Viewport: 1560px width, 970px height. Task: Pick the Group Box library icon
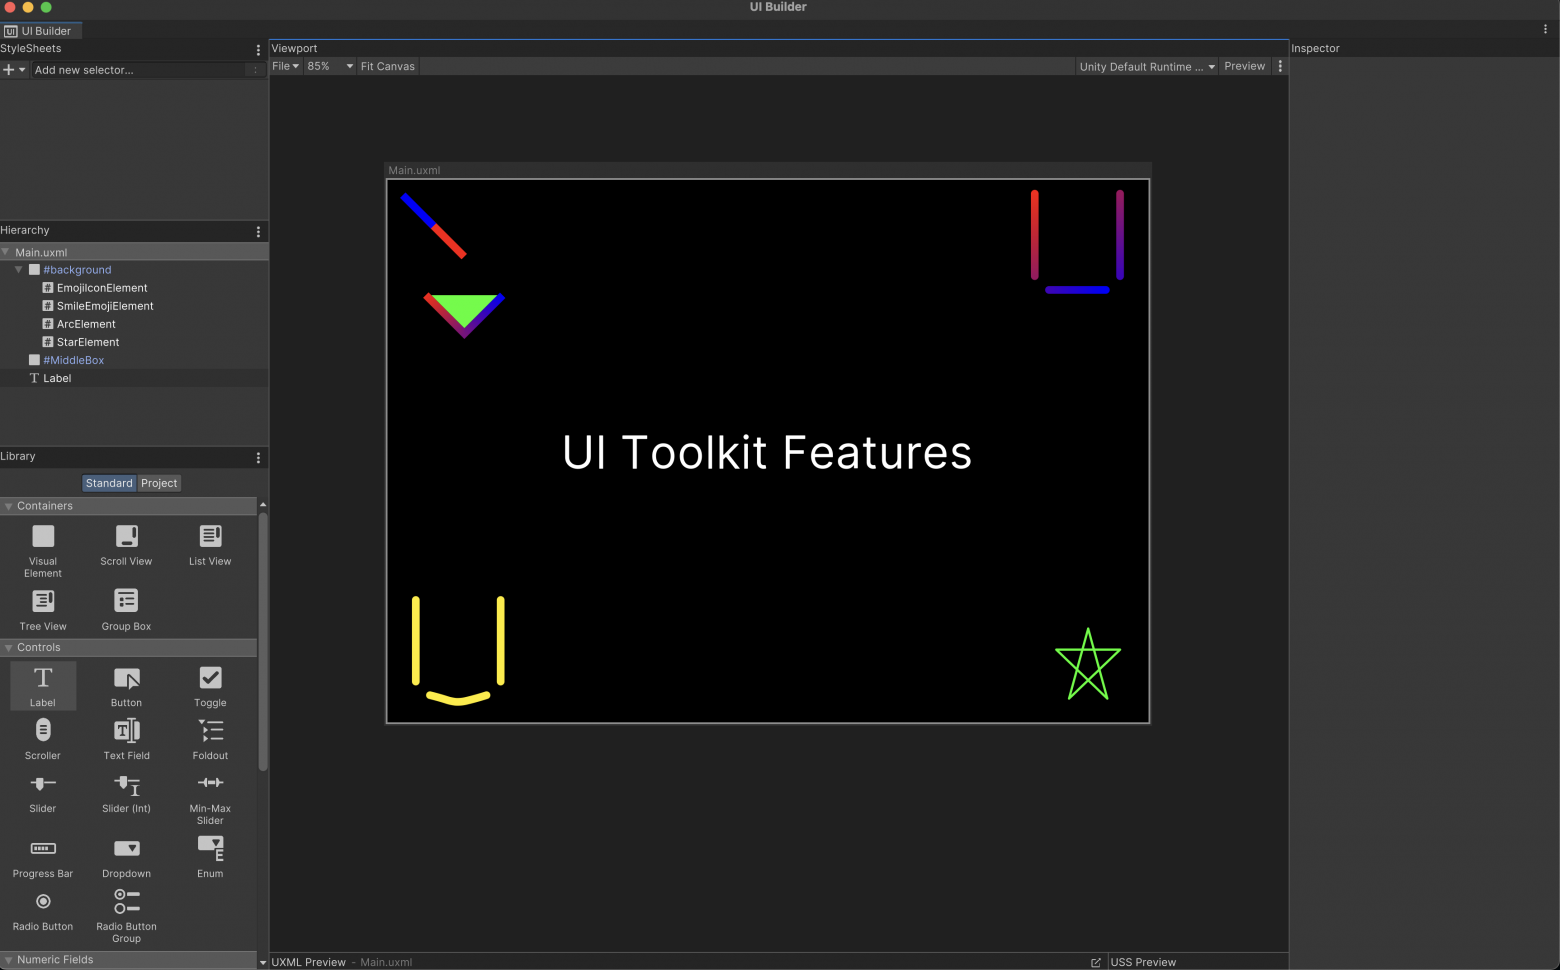coord(126,601)
